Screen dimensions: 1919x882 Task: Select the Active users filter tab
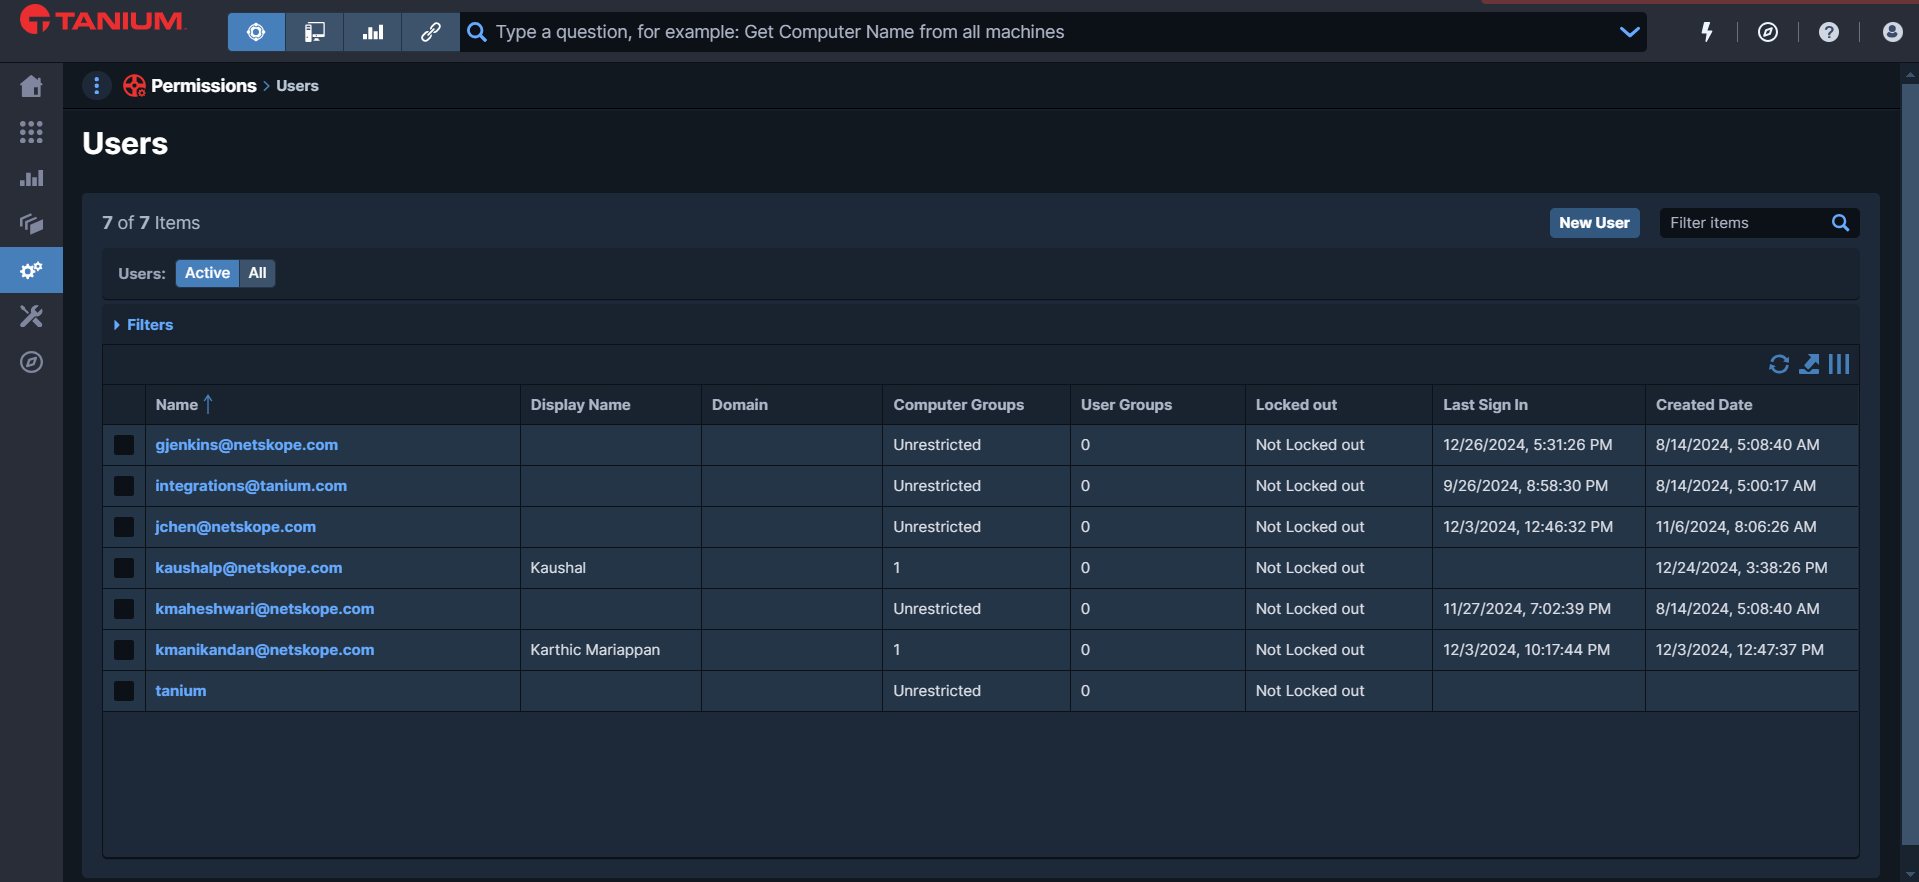(207, 273)
